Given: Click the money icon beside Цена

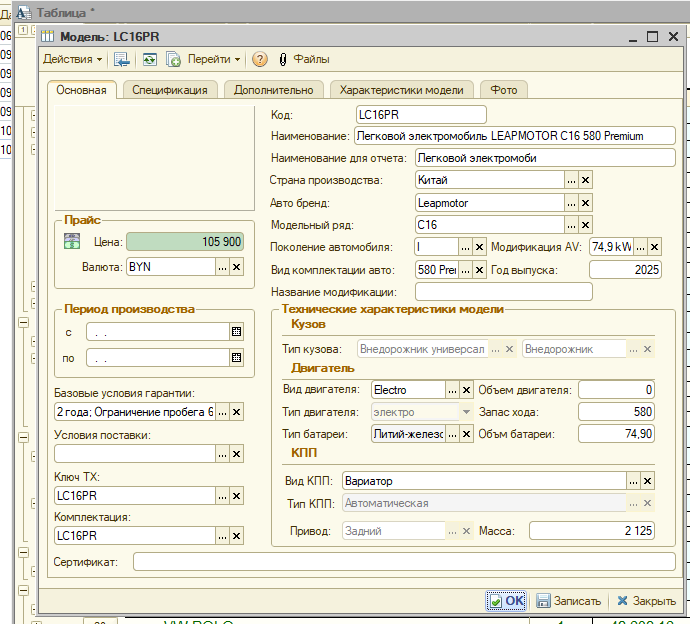Looking at the screenshot, I should point(72,241).
